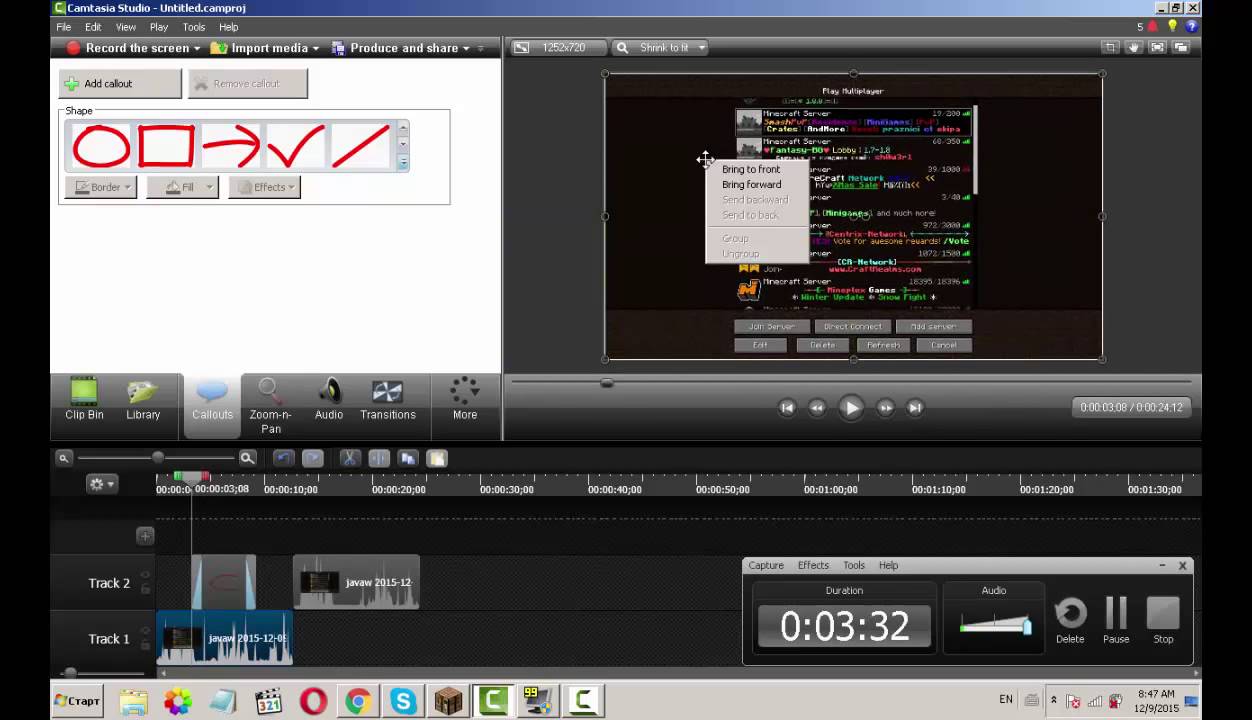Undo the last timeline action
This screenshot has width=1252, height=720.
[x=283, y=458]
